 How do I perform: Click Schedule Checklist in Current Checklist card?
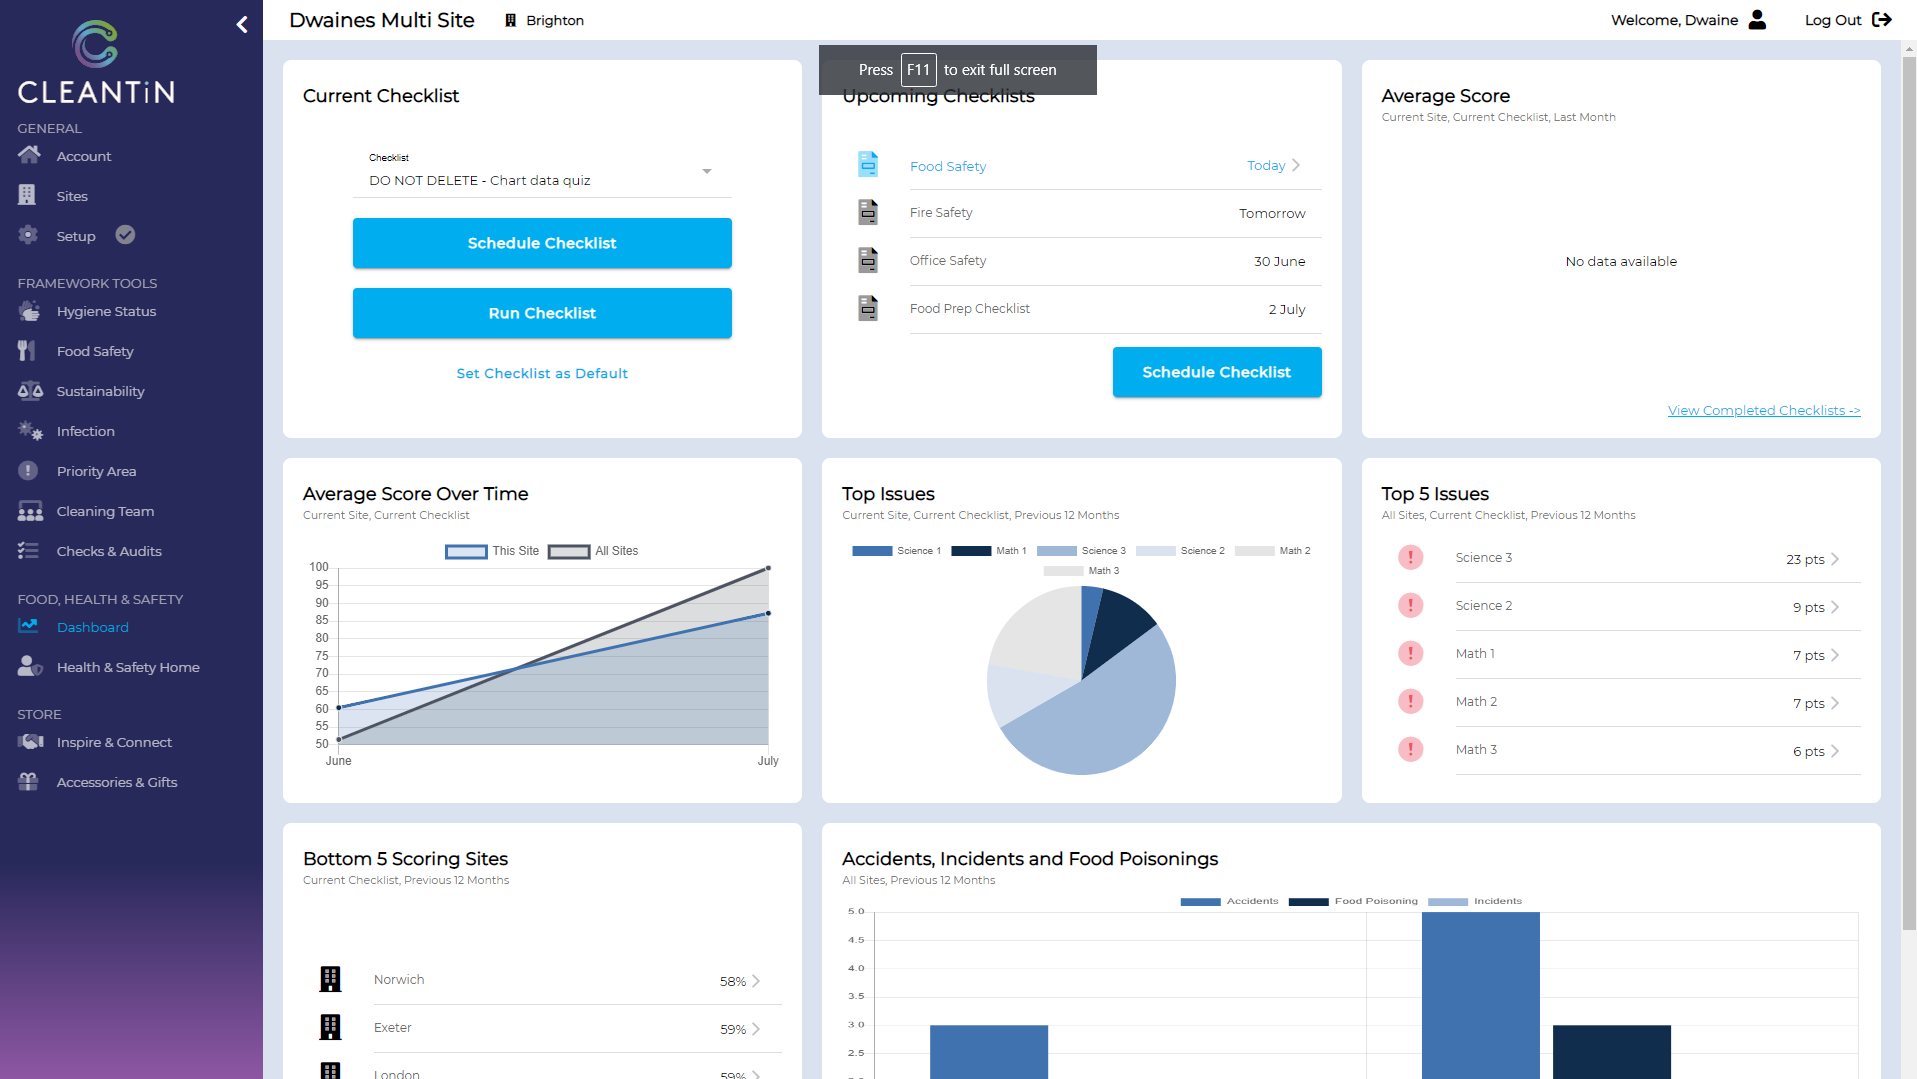click(542, 243)
